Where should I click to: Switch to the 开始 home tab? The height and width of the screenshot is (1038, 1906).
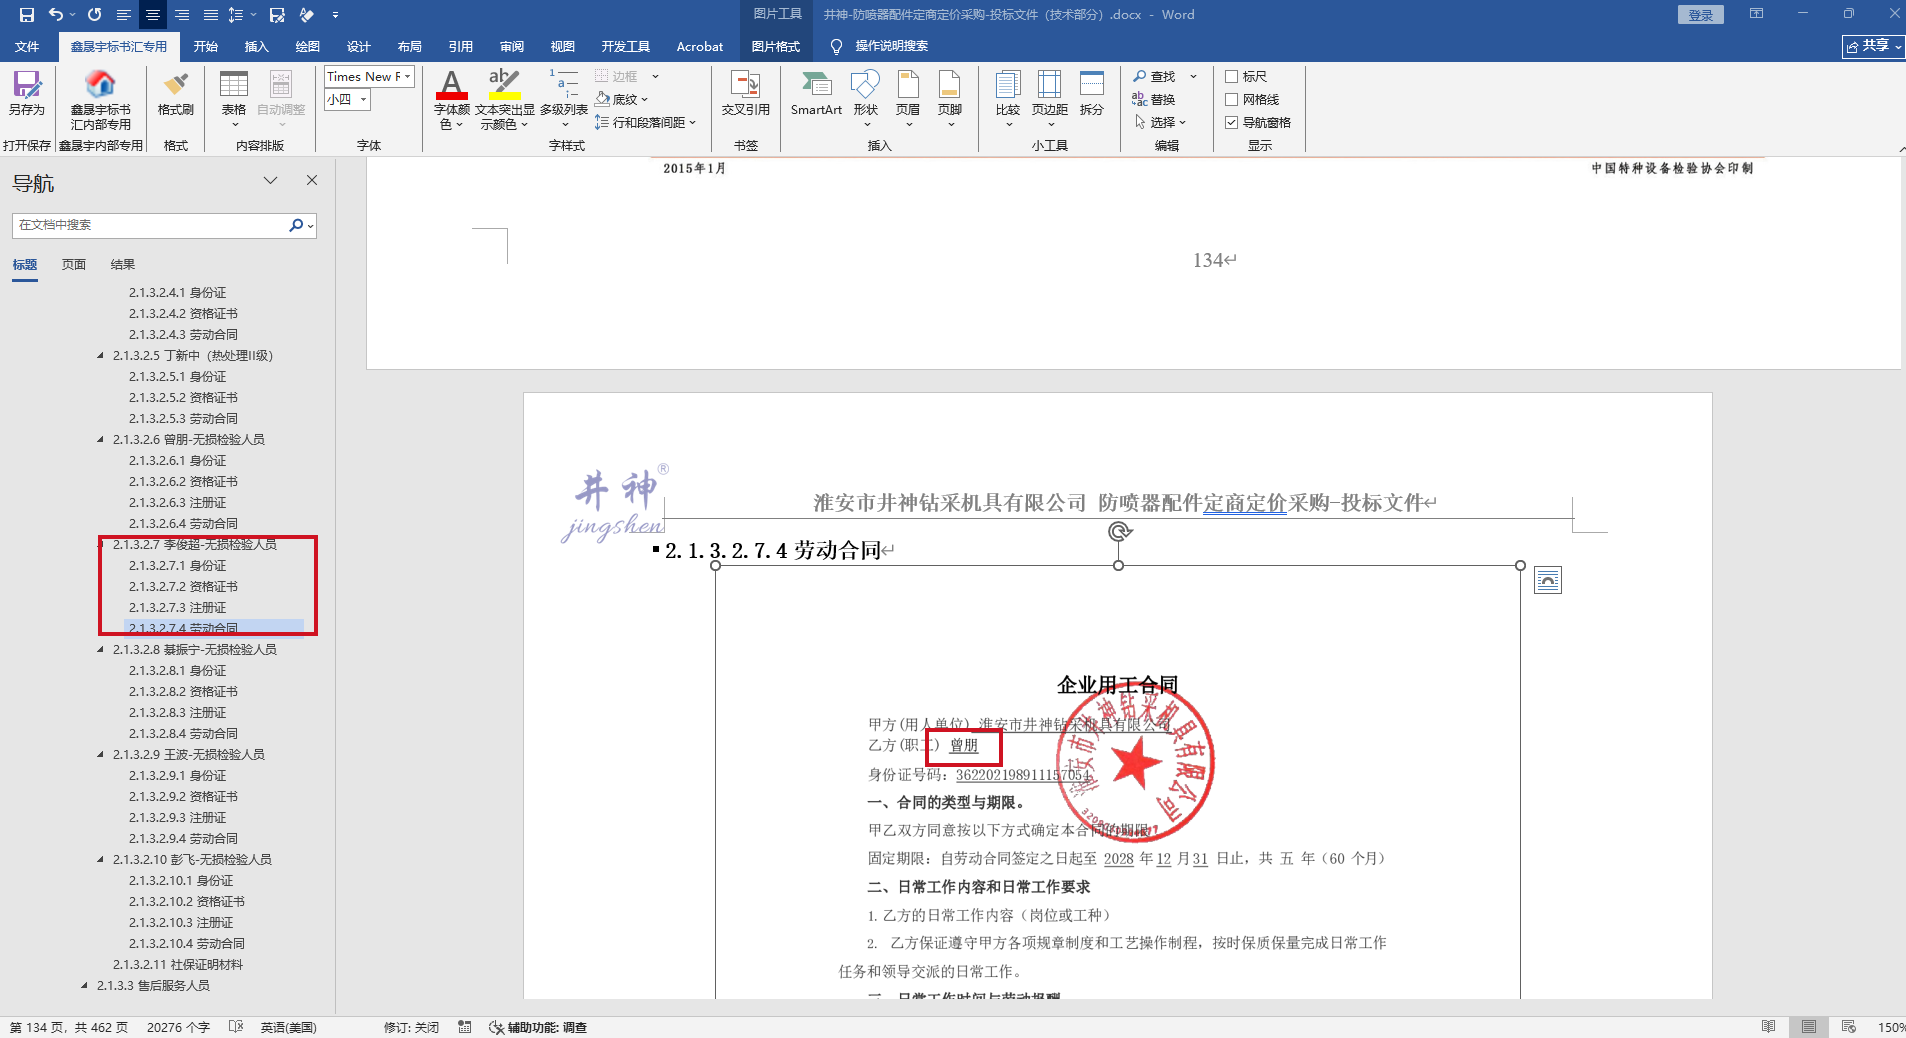(205, 46)
